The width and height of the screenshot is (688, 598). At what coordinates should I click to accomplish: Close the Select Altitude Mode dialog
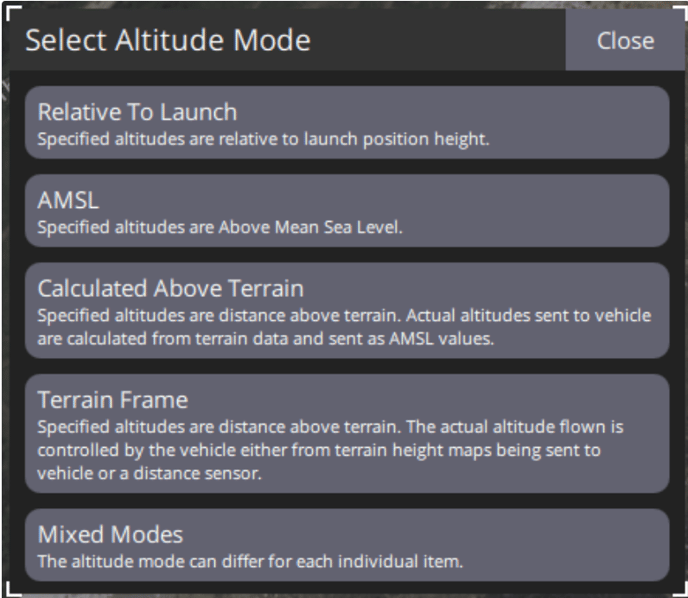pyautogui.click(x=625, y=40)
